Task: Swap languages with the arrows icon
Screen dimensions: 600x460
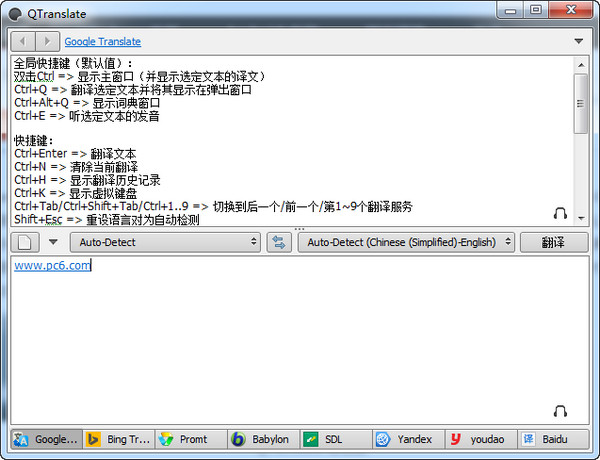Action: point(279,242)
